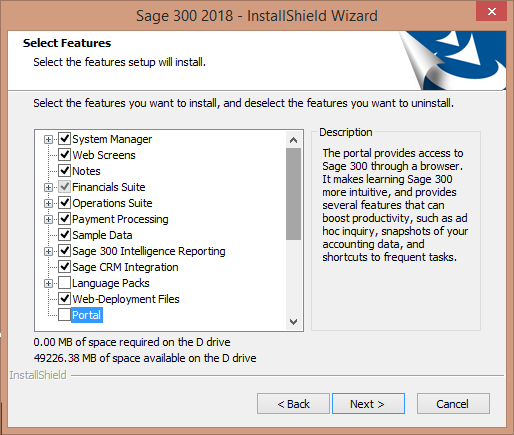514x435 pixels.
Task: Check the Language Packs checkbox
Action: [x=64, y=282]
